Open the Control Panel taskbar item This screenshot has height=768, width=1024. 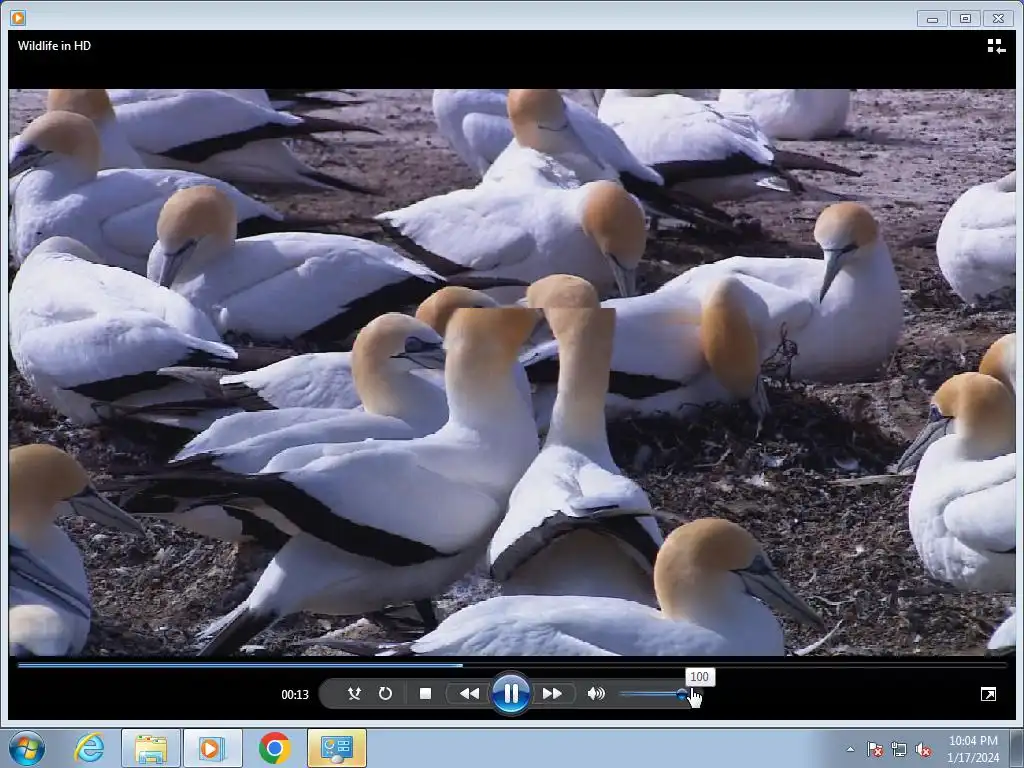coord(337,748)
